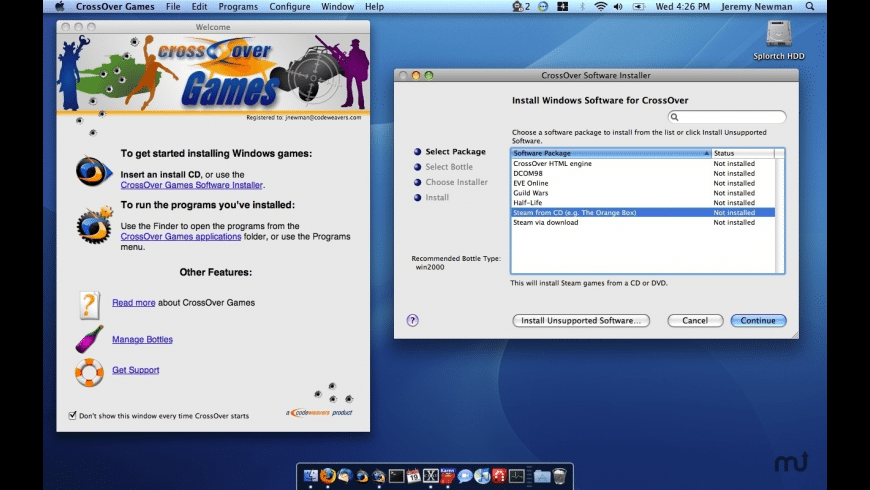This screenshot has width=870, height=490.
Task: Click the question mark document icon
Action: (x=89, y=303)
